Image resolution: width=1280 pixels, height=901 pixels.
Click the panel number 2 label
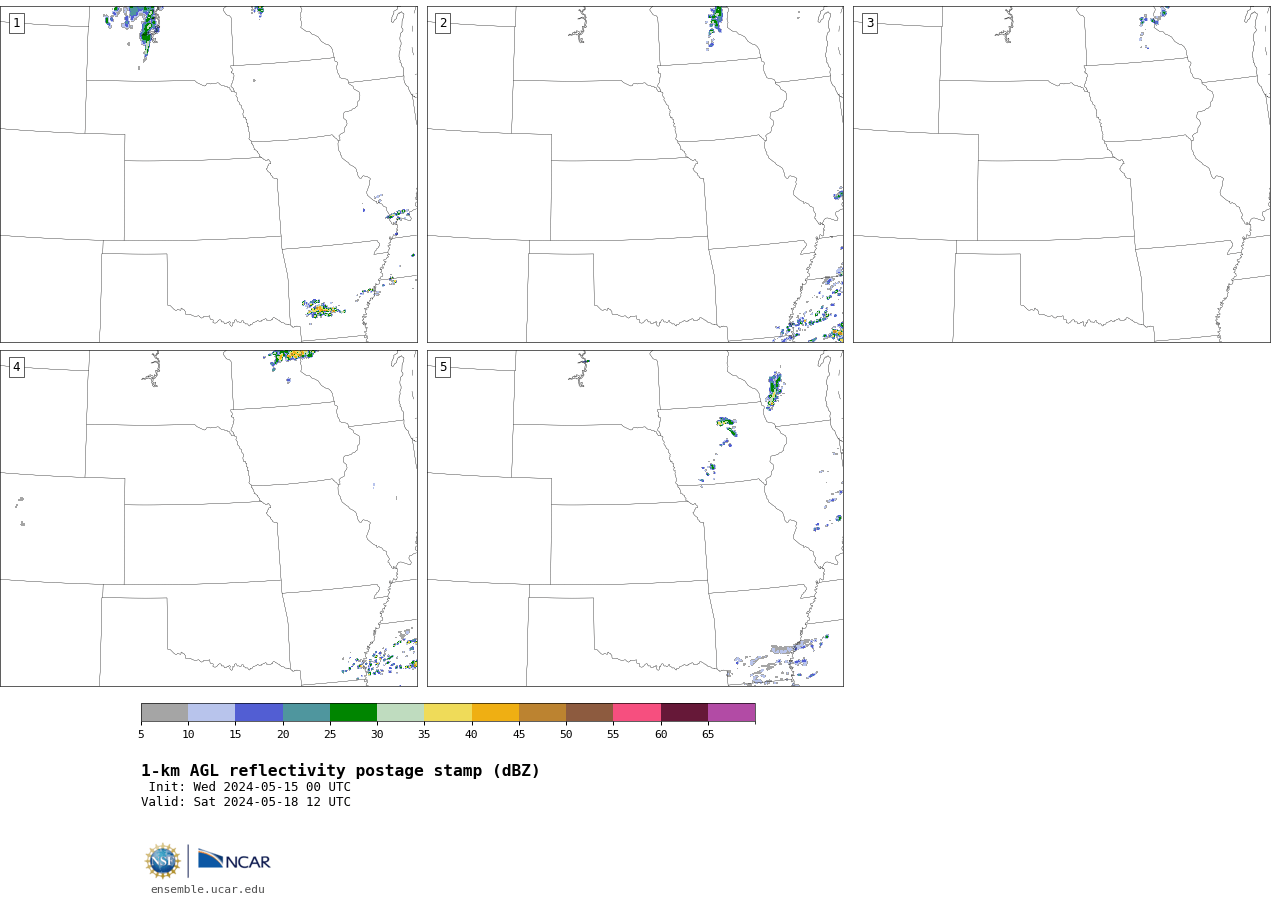pos(443,23)
